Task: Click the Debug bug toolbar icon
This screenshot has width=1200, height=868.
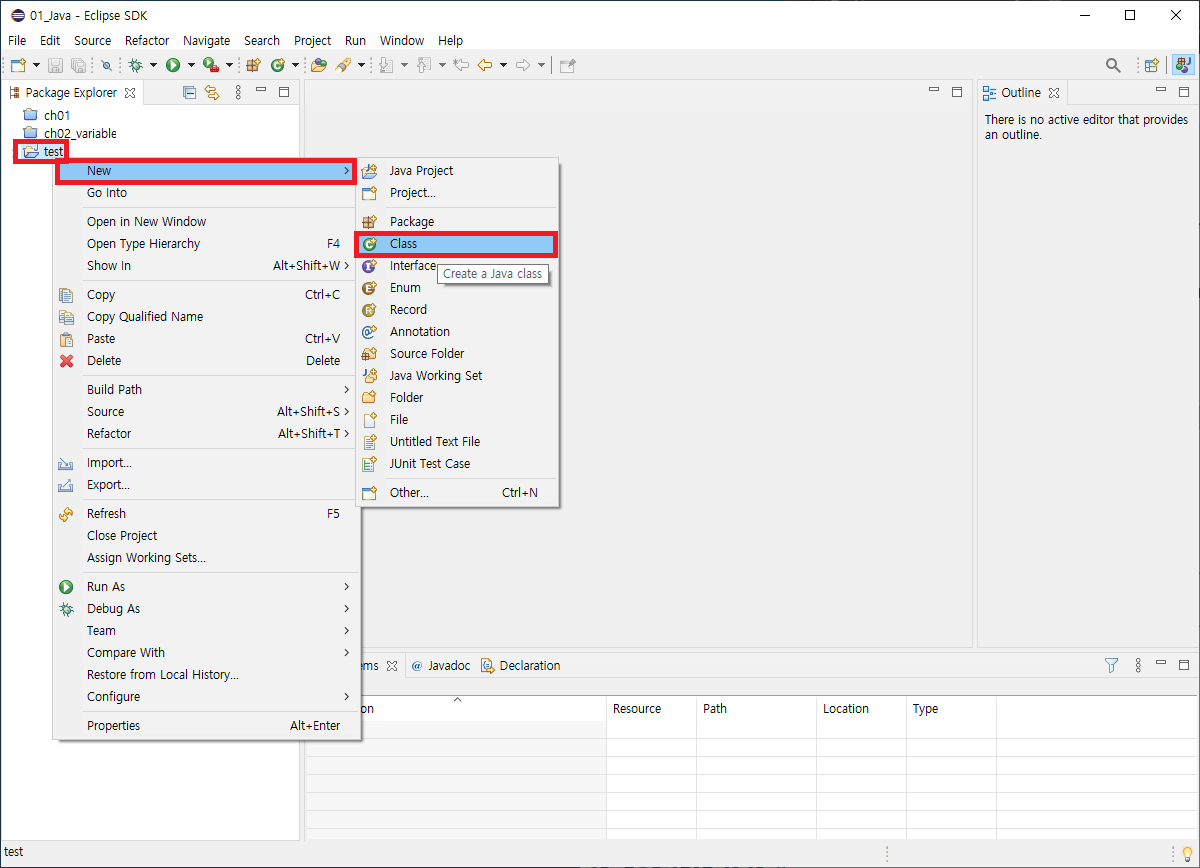Action: coord(135,65)
